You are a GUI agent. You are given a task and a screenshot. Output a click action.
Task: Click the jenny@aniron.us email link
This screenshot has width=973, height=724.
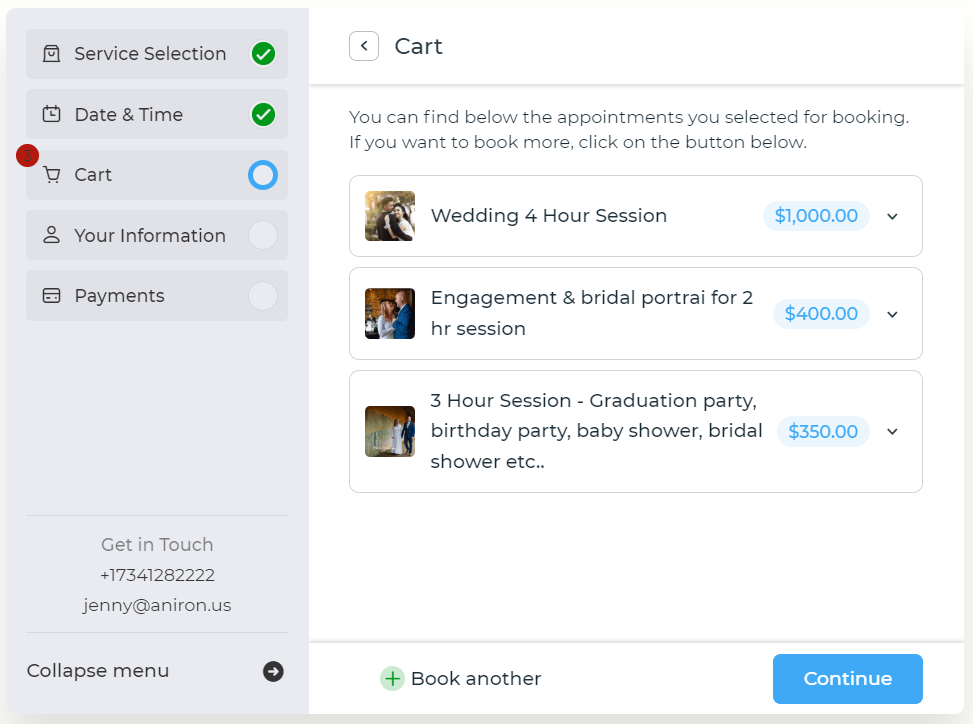157,605
